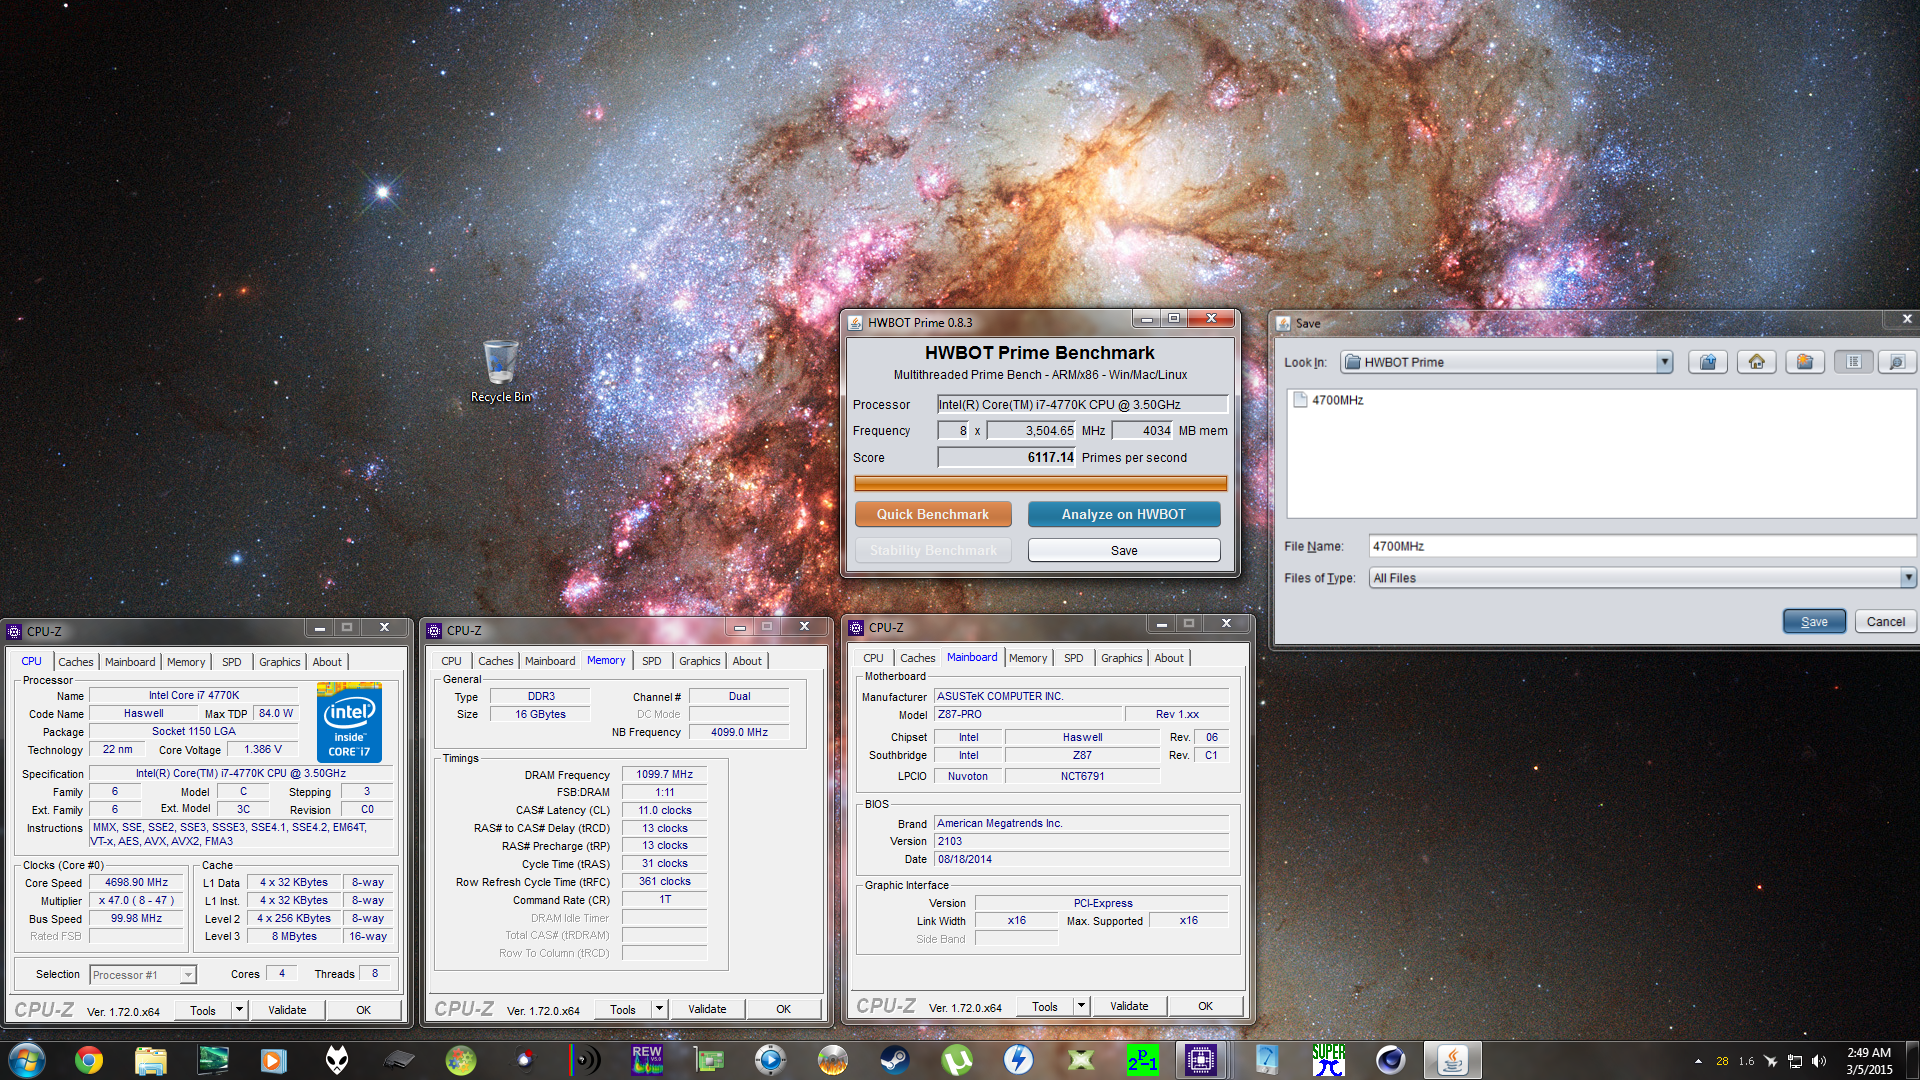Image resolution: width=1920 pixels, height=1080 pixels.
Task: Click the Score value 6117.14
Action: (x=1005, y=457)
